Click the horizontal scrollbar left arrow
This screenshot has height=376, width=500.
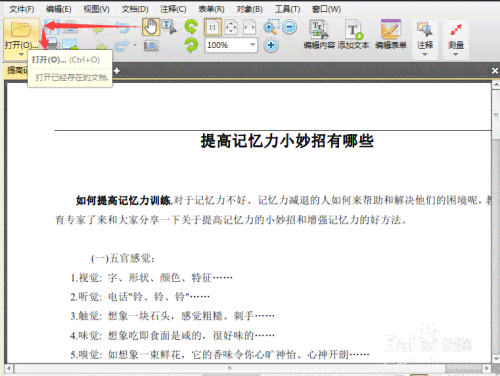[x=9, y=368]
